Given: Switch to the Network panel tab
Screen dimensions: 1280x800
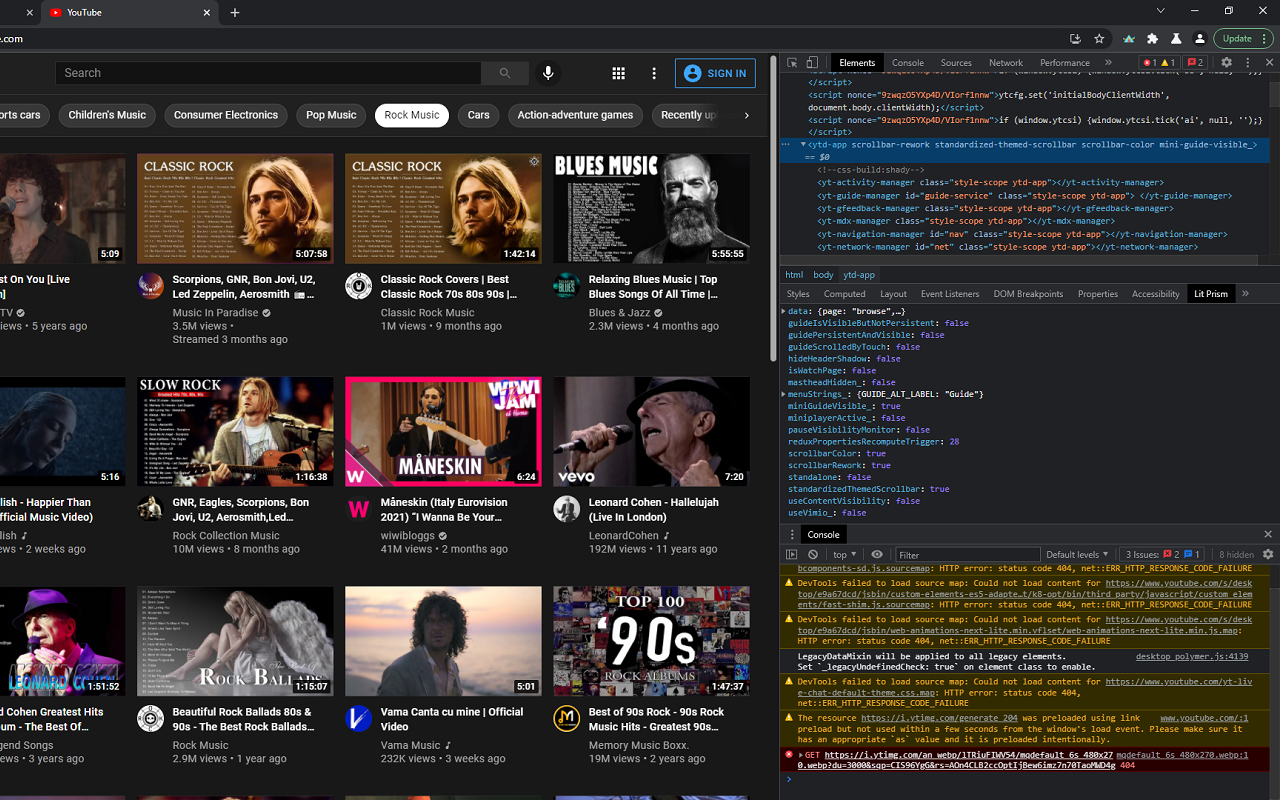Looking at the screenshot, I should pos(1006,62).
